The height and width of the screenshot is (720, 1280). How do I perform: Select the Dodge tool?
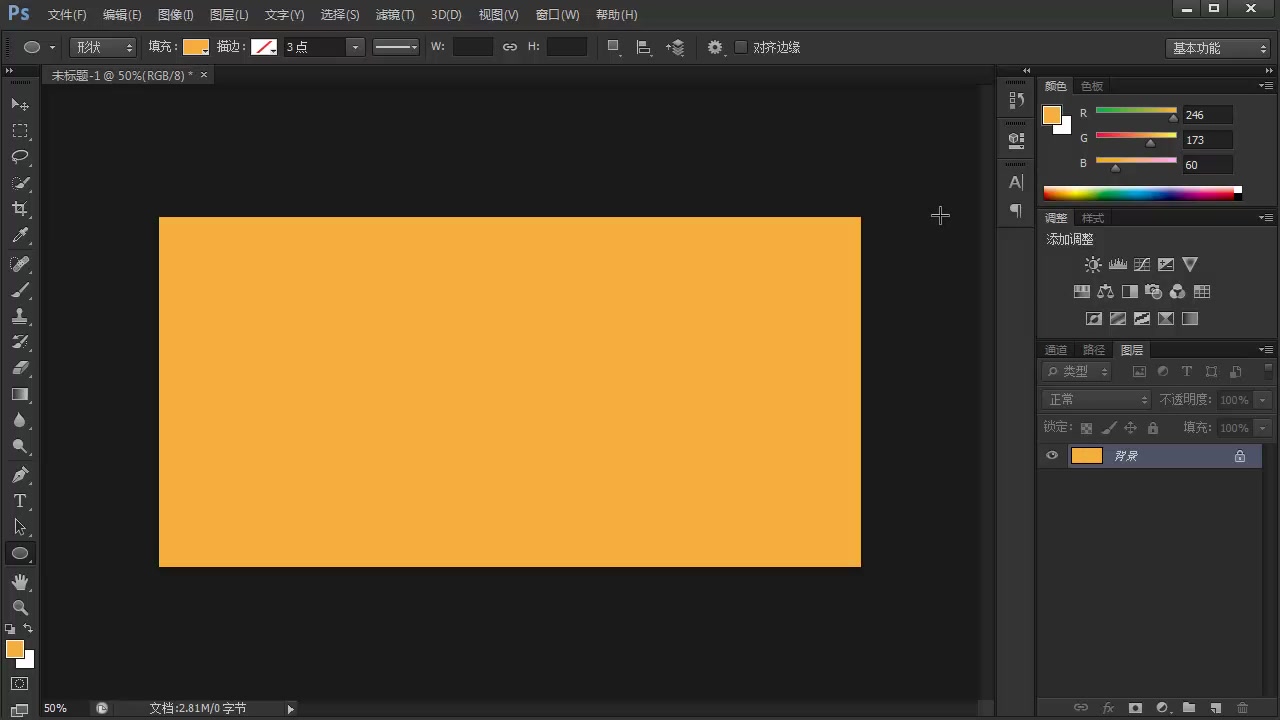pos(20,446)
